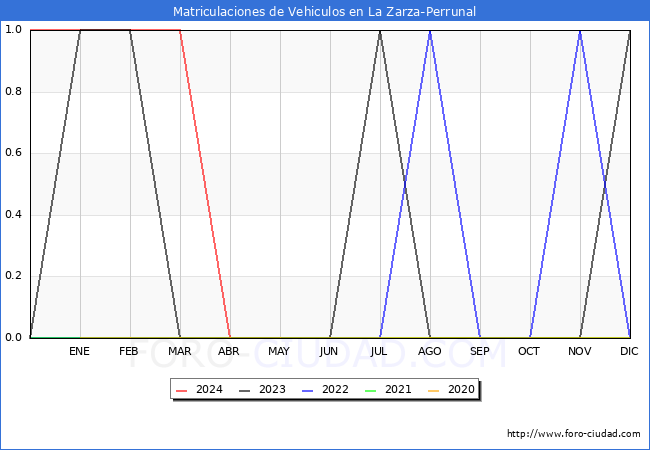Click the dark gray 2023 legend swatch
This screenshot has width=650, height=450.
[245, 390]
